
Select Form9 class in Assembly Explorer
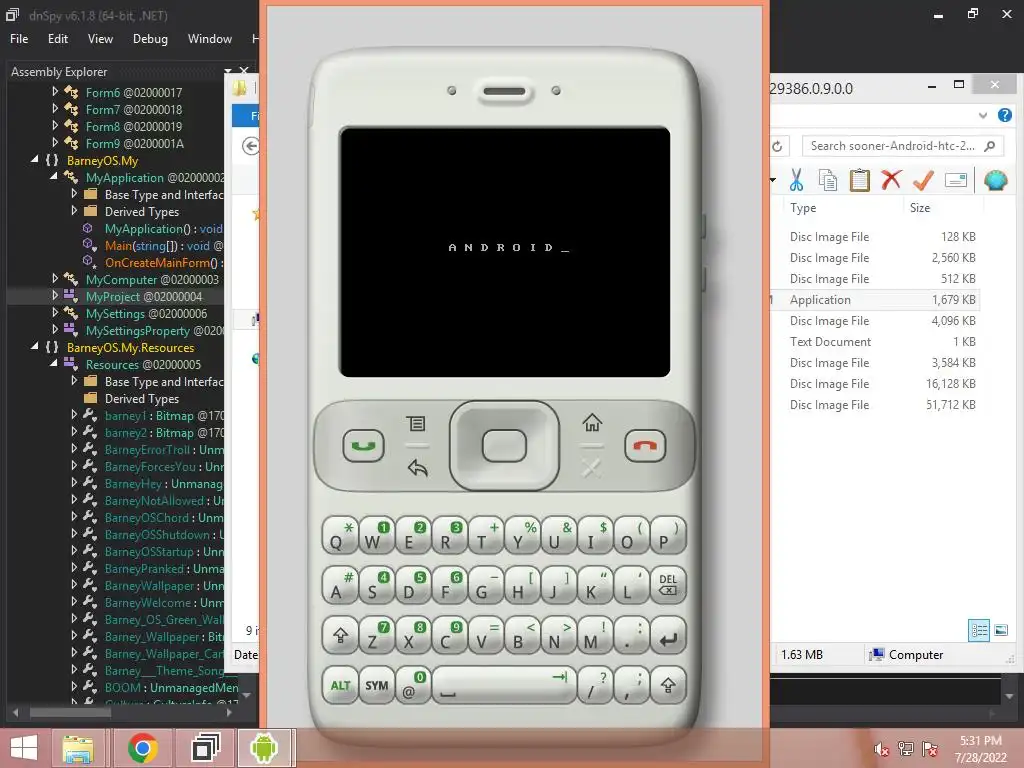pos(135,144)
